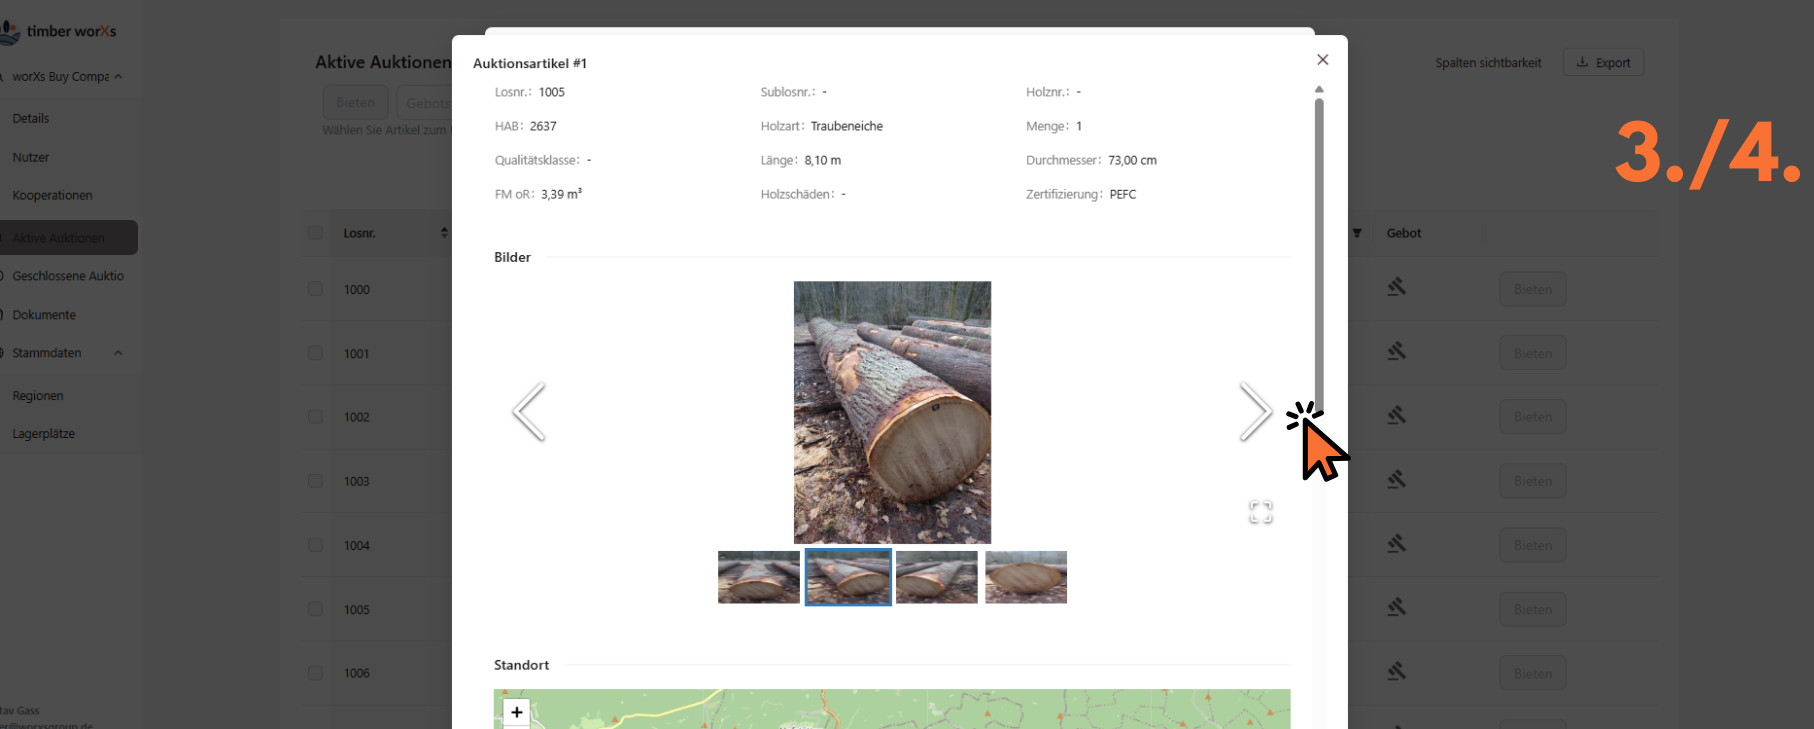Open fullscreen view of the log image
Image resolution: width=1814 pixels, height=729 pixels.
1260,512
